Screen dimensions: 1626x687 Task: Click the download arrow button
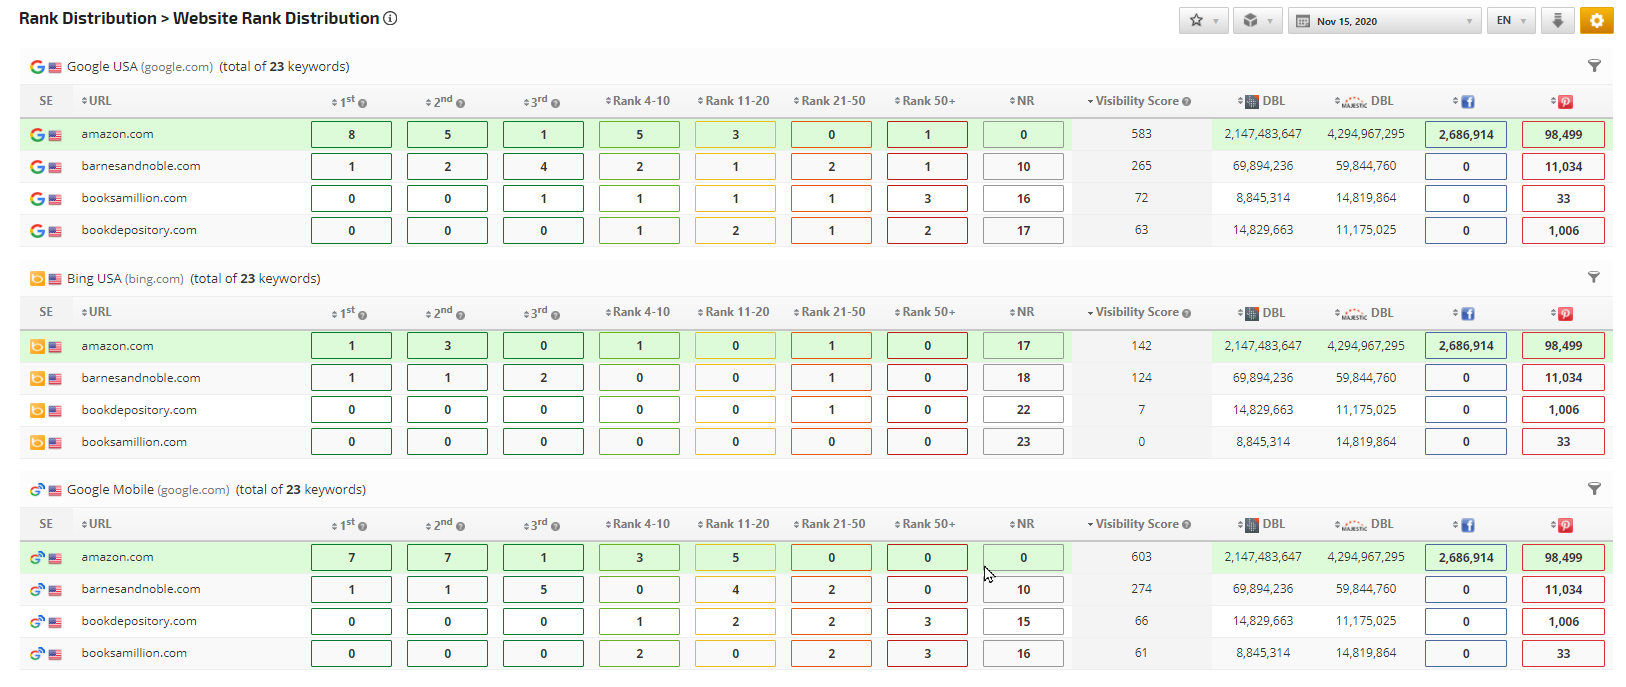tap(1557, 21)
